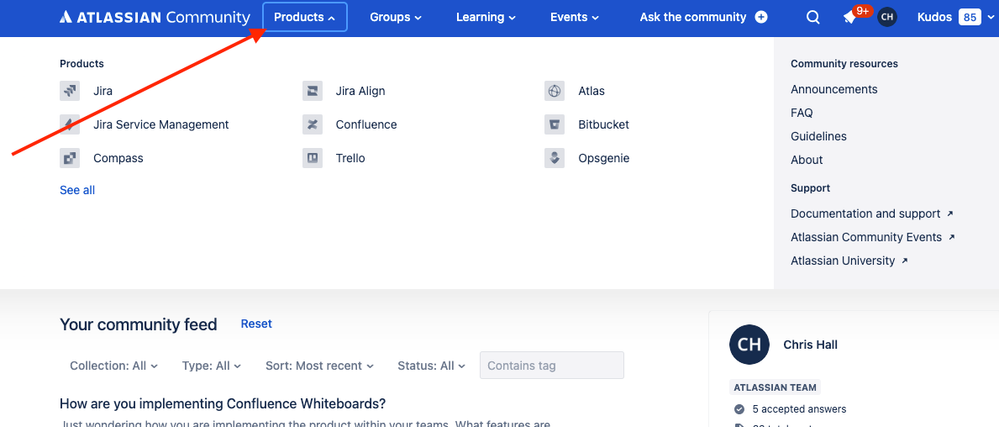The image size is (999, 427).
Task: Click Chris Hall's large CH avatar
Action: [749, 345]
